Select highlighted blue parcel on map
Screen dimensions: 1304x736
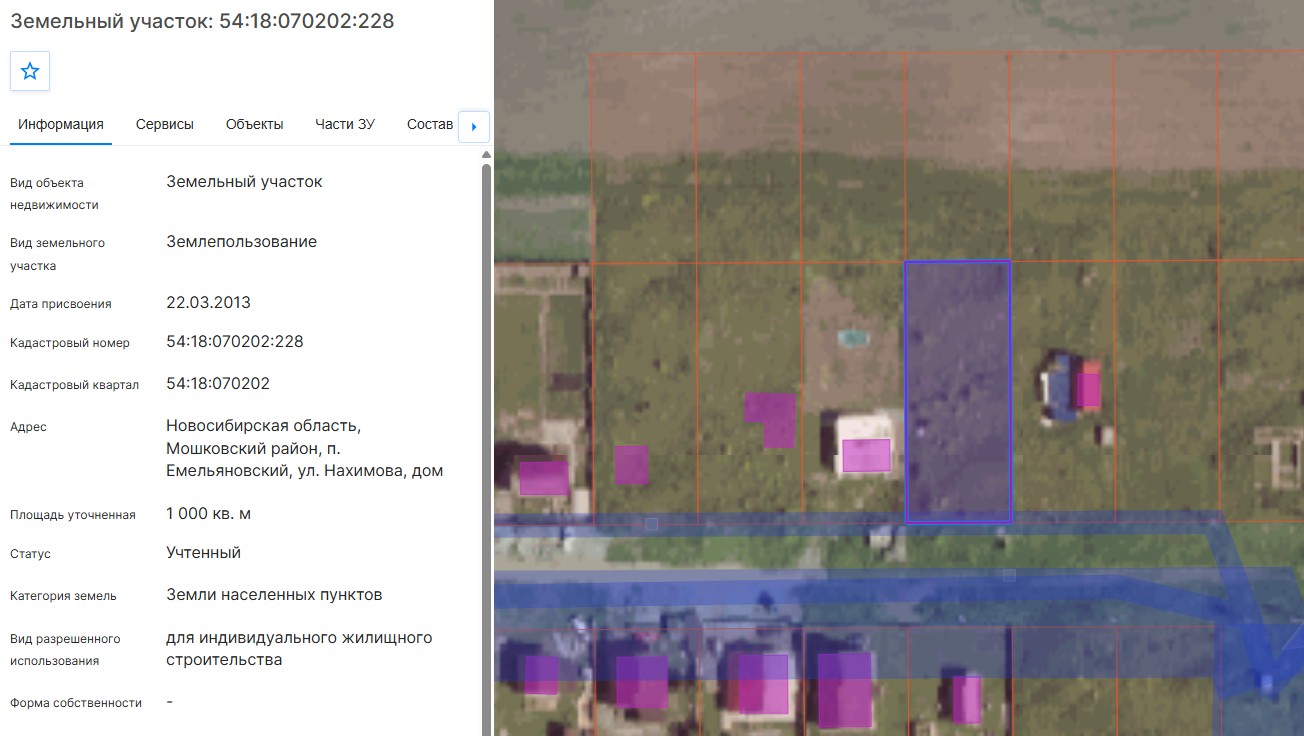click(x=958, y=392)
